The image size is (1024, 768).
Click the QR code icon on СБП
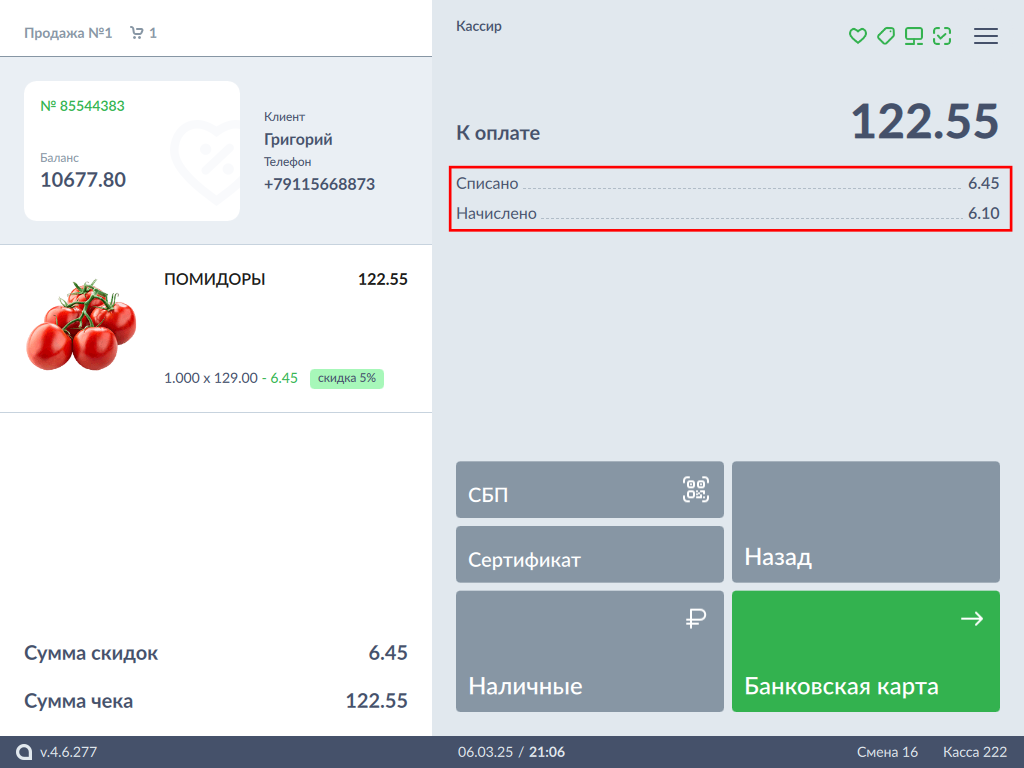696,489
